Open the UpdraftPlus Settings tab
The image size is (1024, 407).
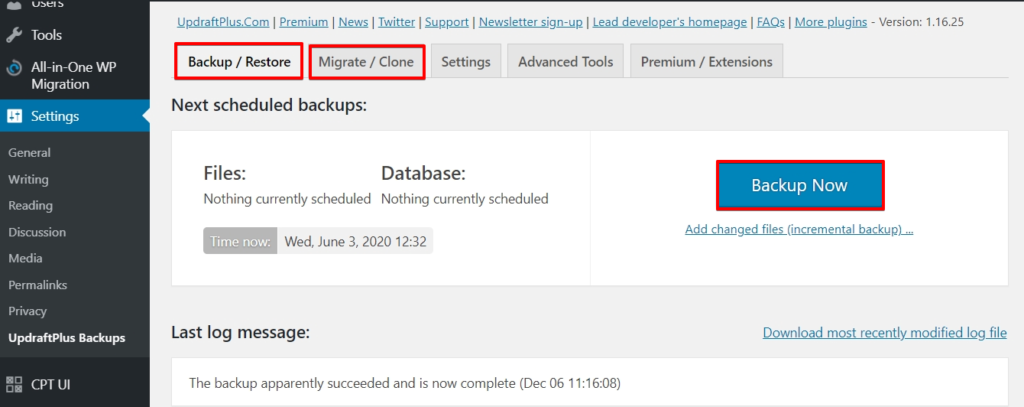pyautogui.click(x=466, y=62)
